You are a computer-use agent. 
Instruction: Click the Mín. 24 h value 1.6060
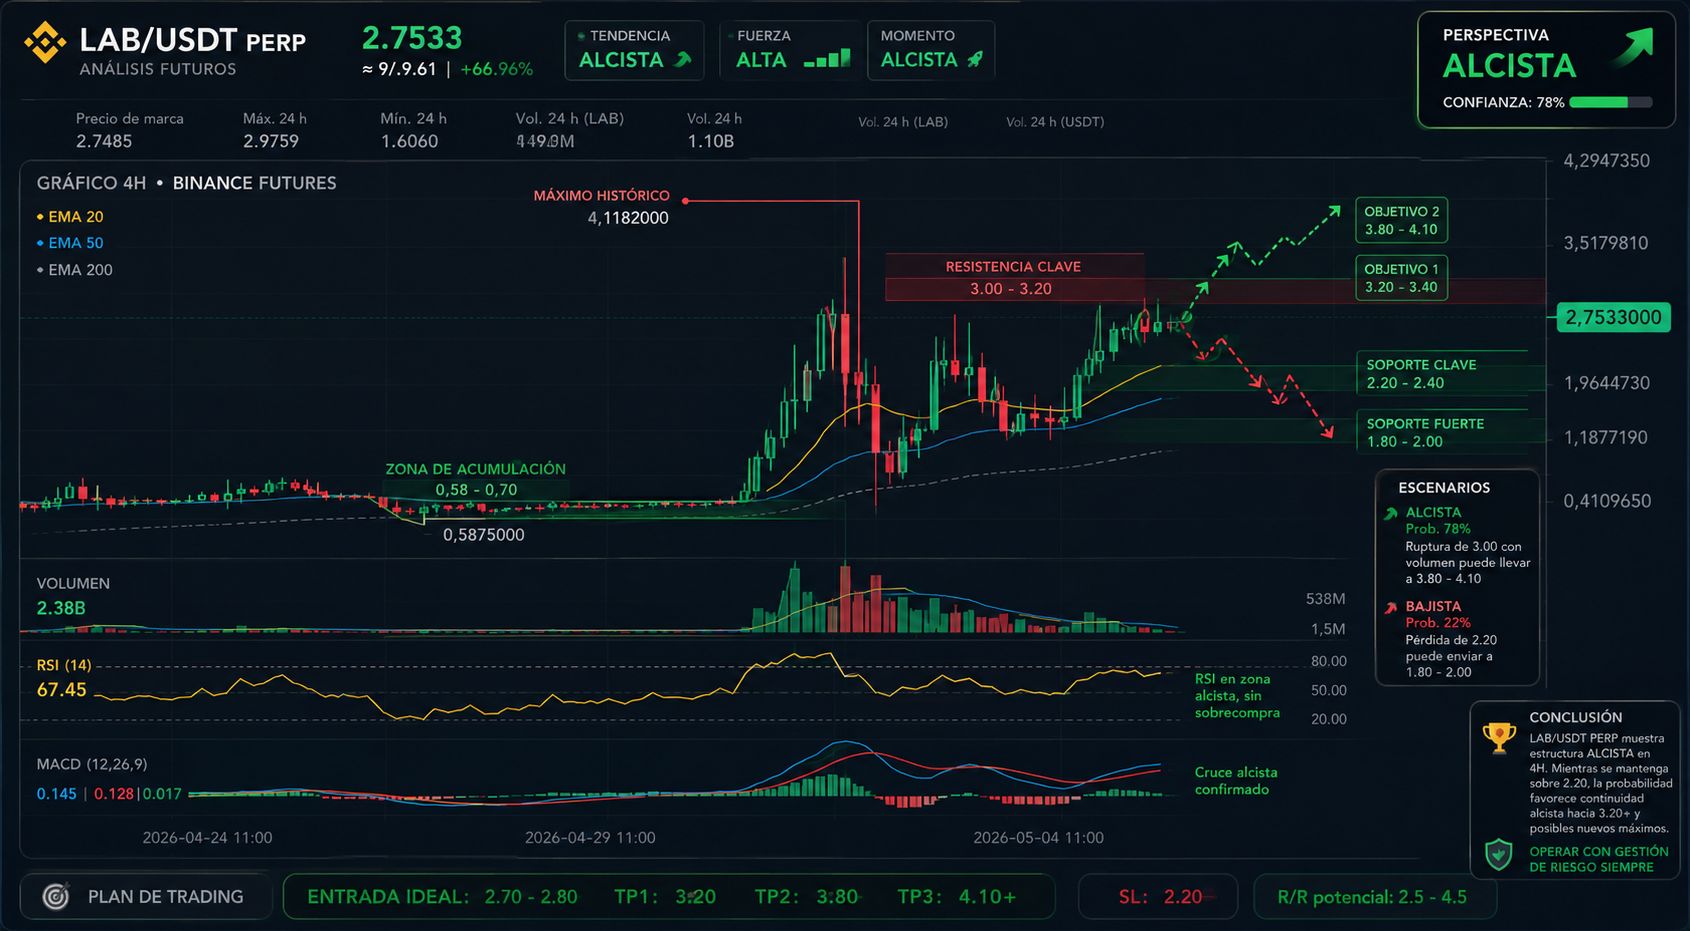click(409, 141)
